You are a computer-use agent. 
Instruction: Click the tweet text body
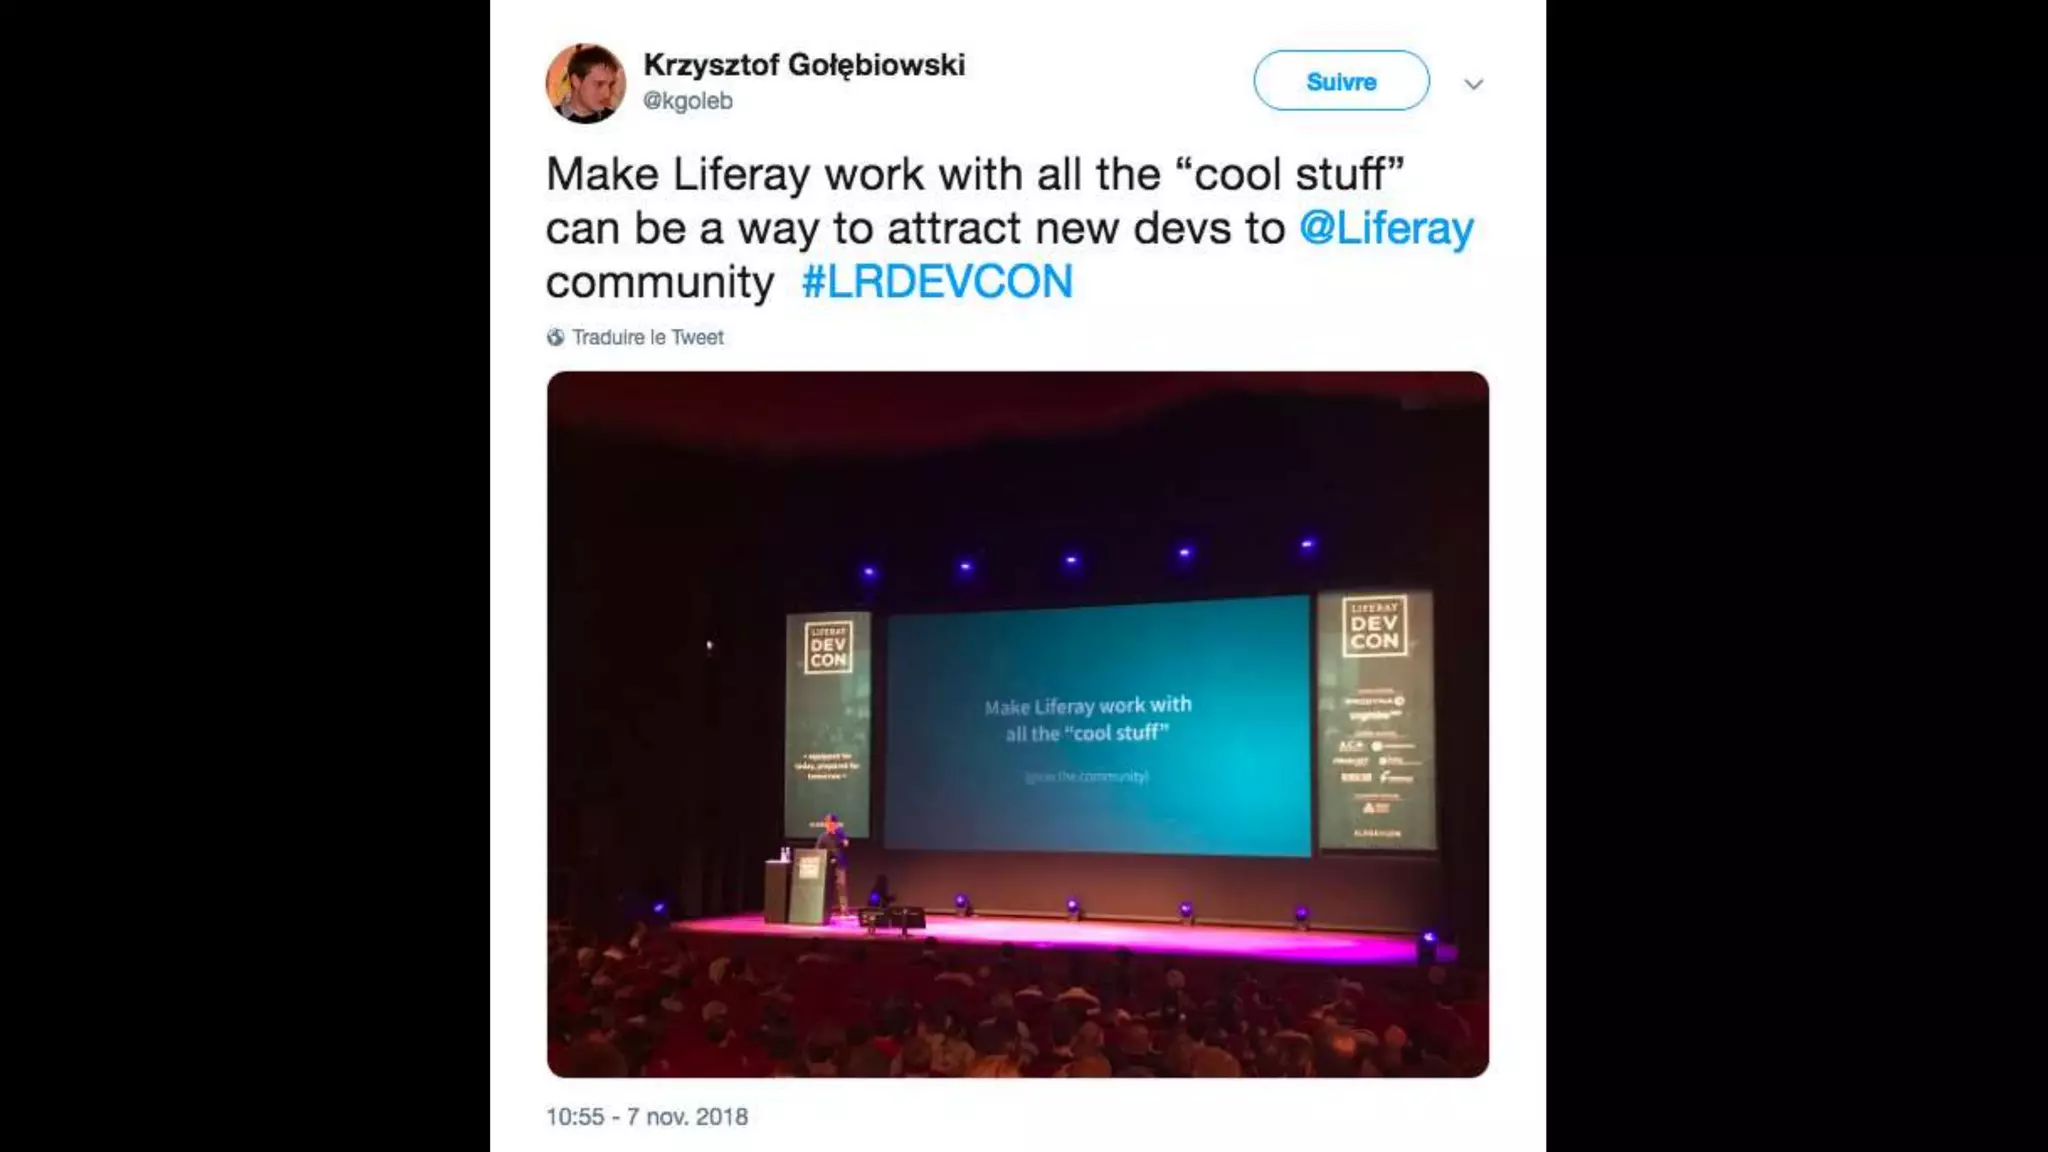click(x=1010, y=228)
